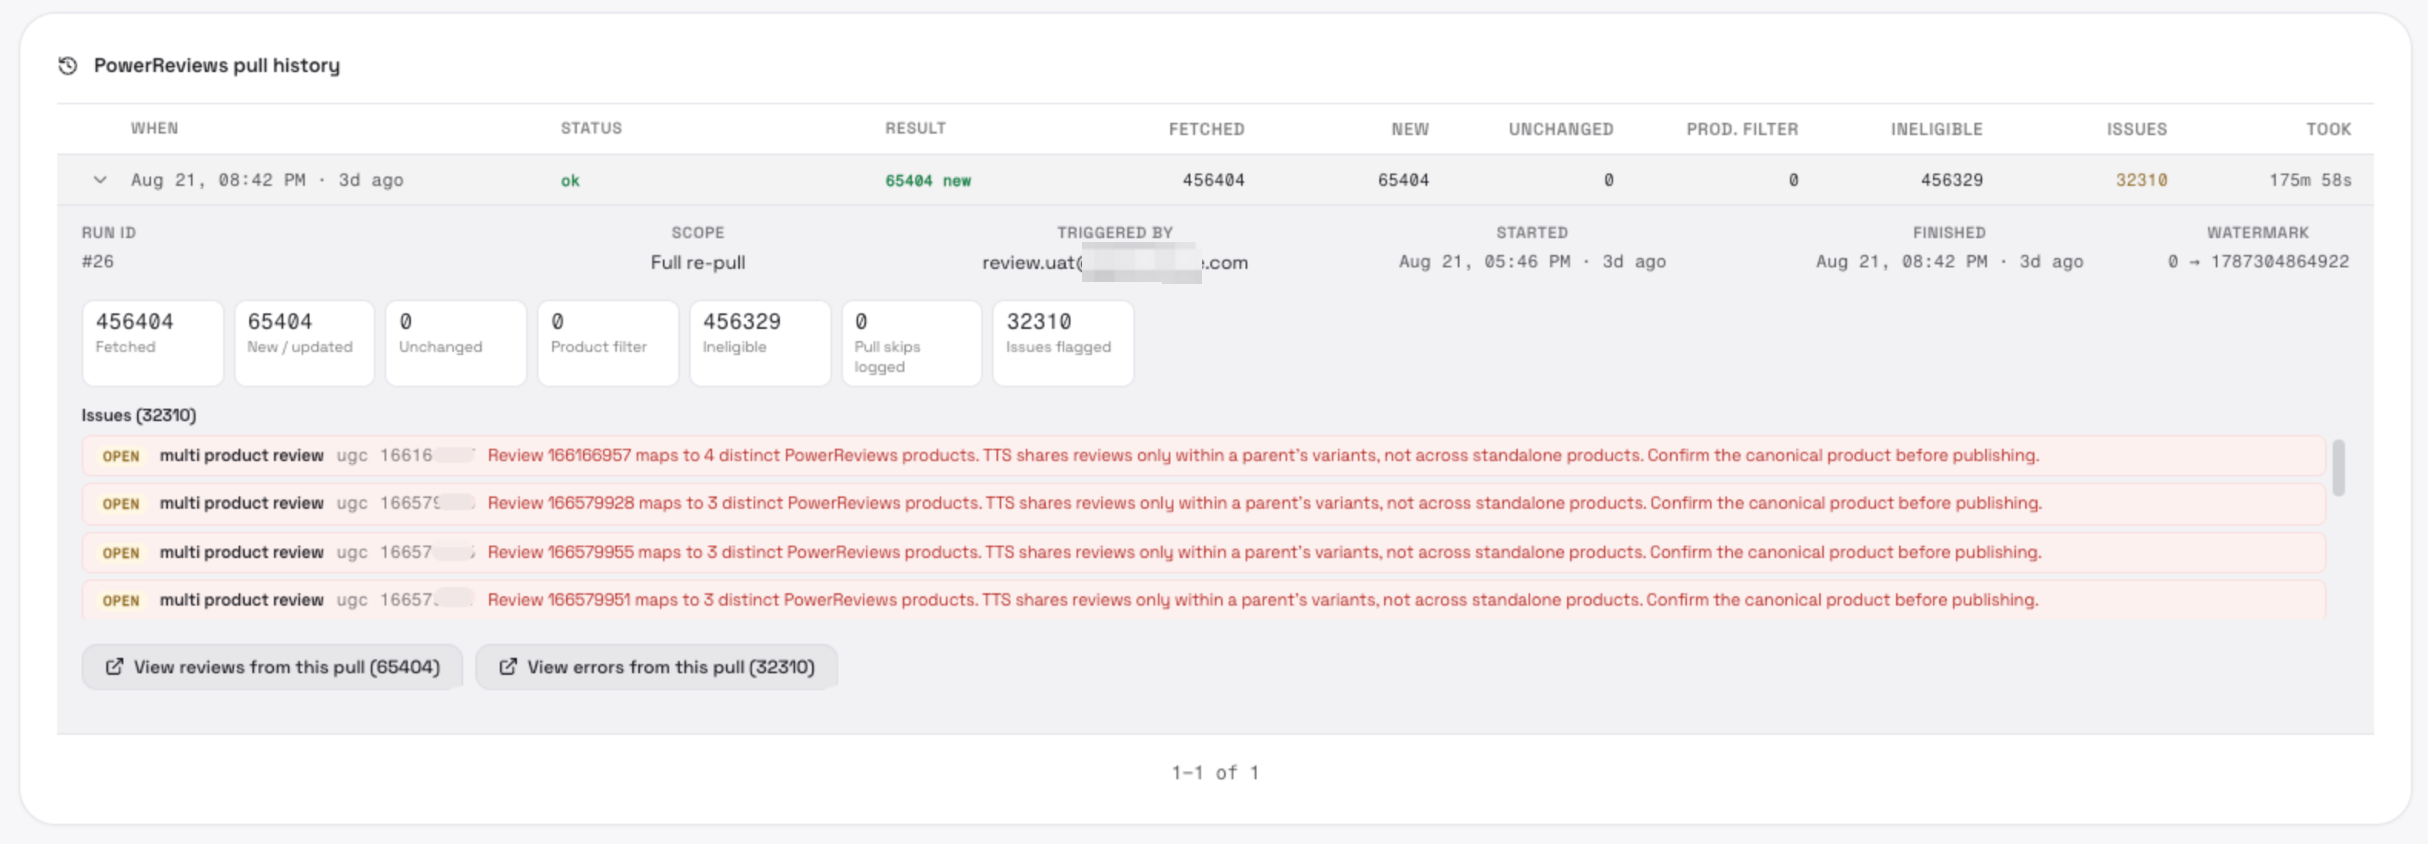Click the WHEN column header
Viewport: 2428px width, 844px height.
(154, 128)
